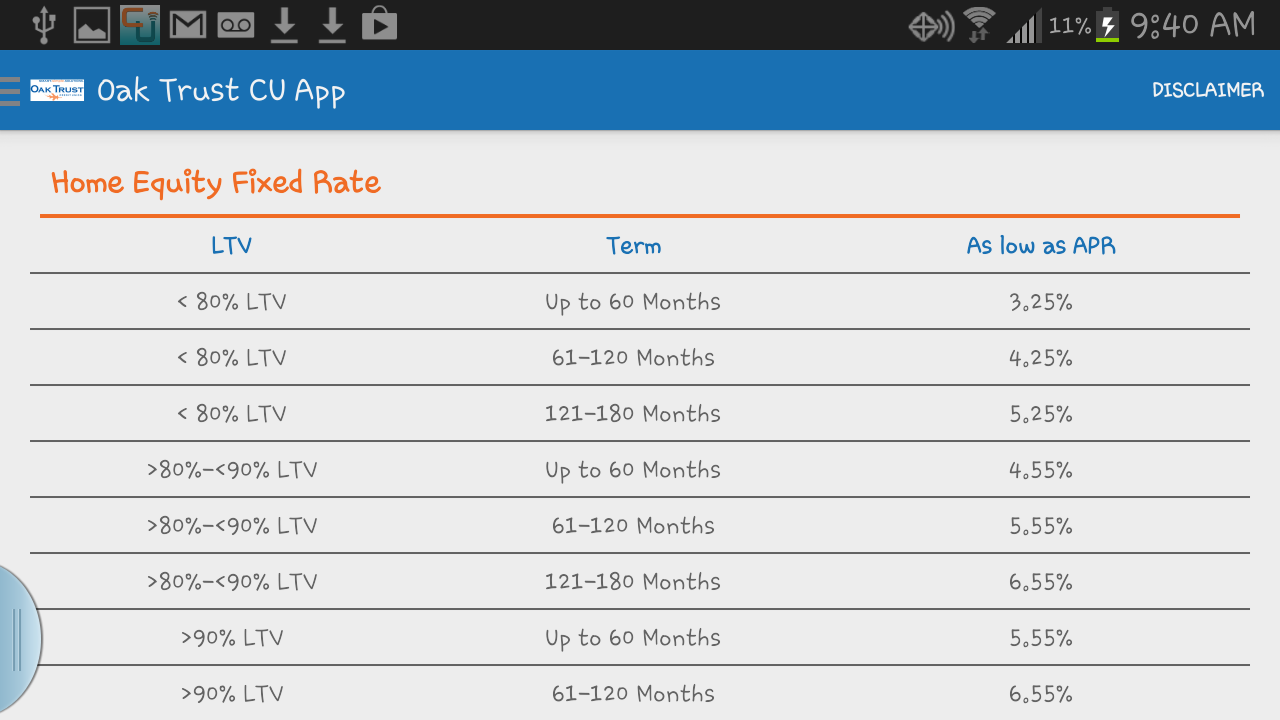Select '61-120 Months' in the >80%-<90% LTV row
This screenshot has height=720, width=1280.
[x=633, y=526]
